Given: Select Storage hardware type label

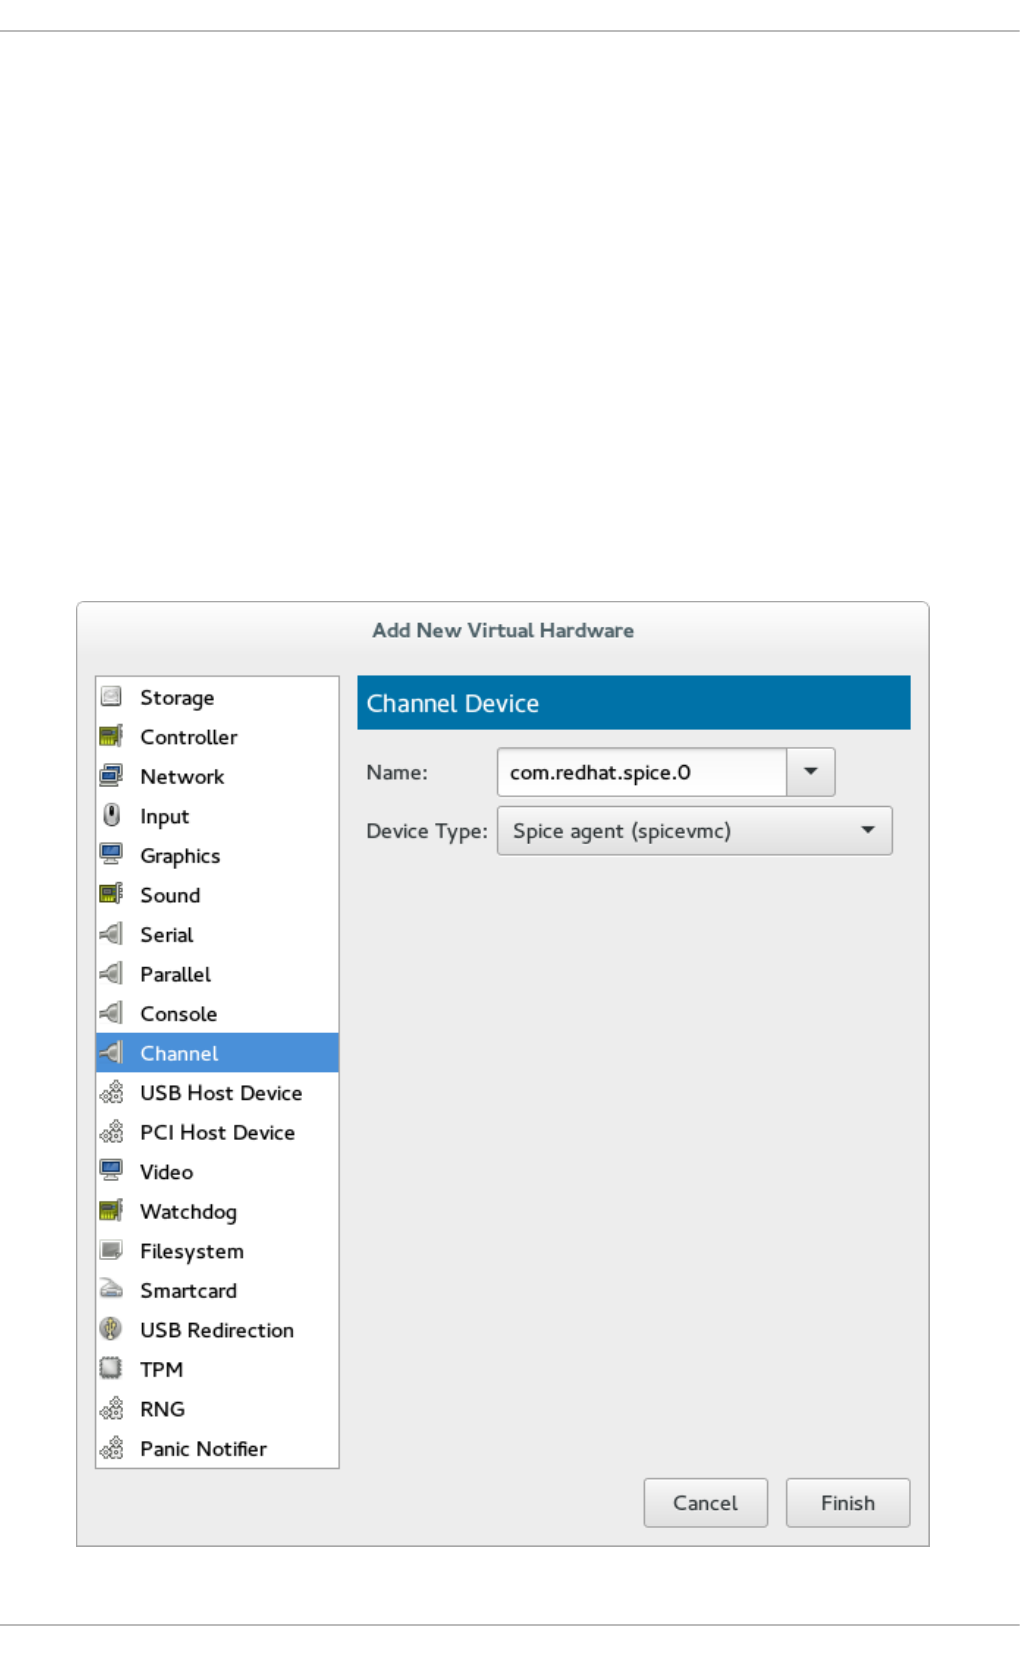Looking at the screenshot, I should pos(177,697).
